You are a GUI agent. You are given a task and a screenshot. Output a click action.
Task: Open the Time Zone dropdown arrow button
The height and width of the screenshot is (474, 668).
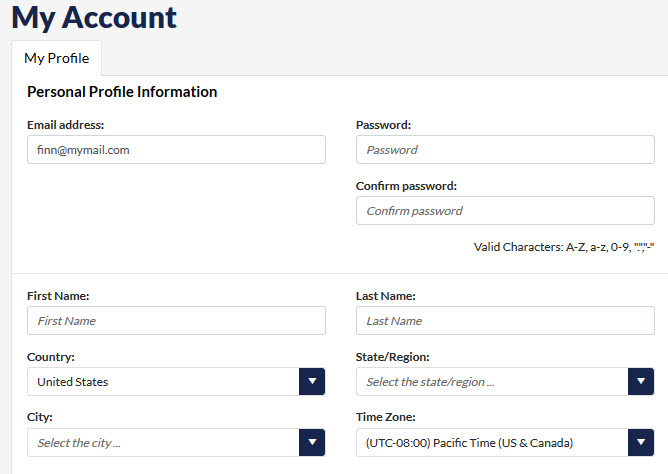[x=640, y=442]
